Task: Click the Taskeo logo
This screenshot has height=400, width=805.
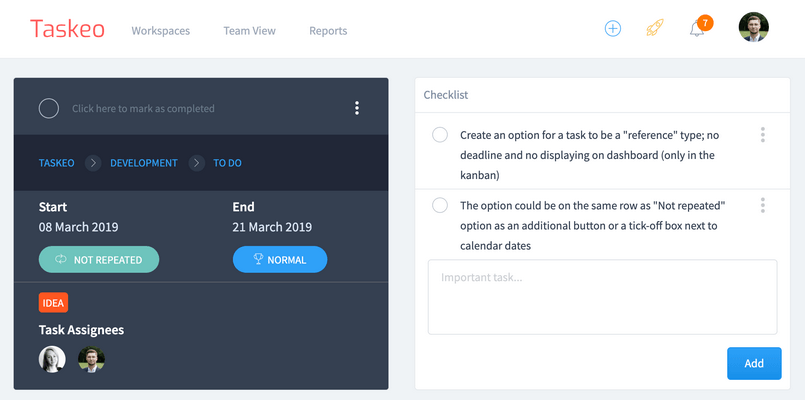Action: pyautogui.click(x=67, y=29)
